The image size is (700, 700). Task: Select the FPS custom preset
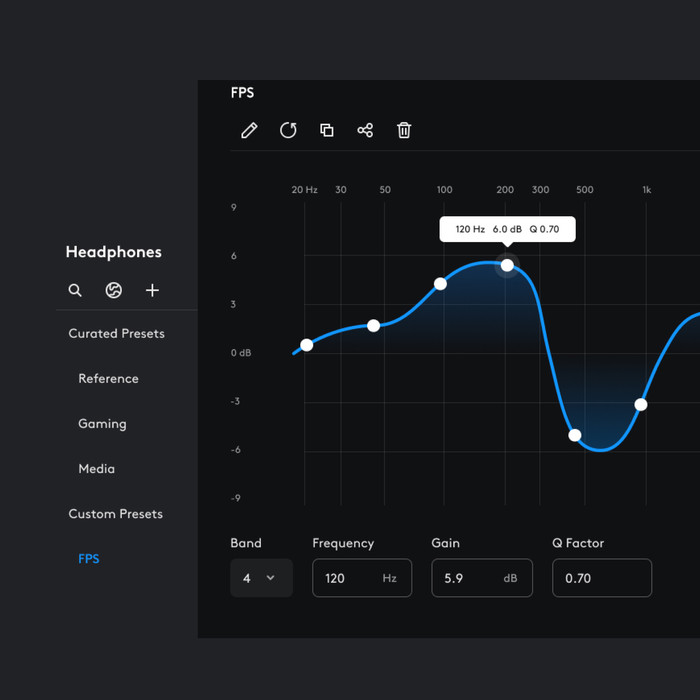click(89, 558)
